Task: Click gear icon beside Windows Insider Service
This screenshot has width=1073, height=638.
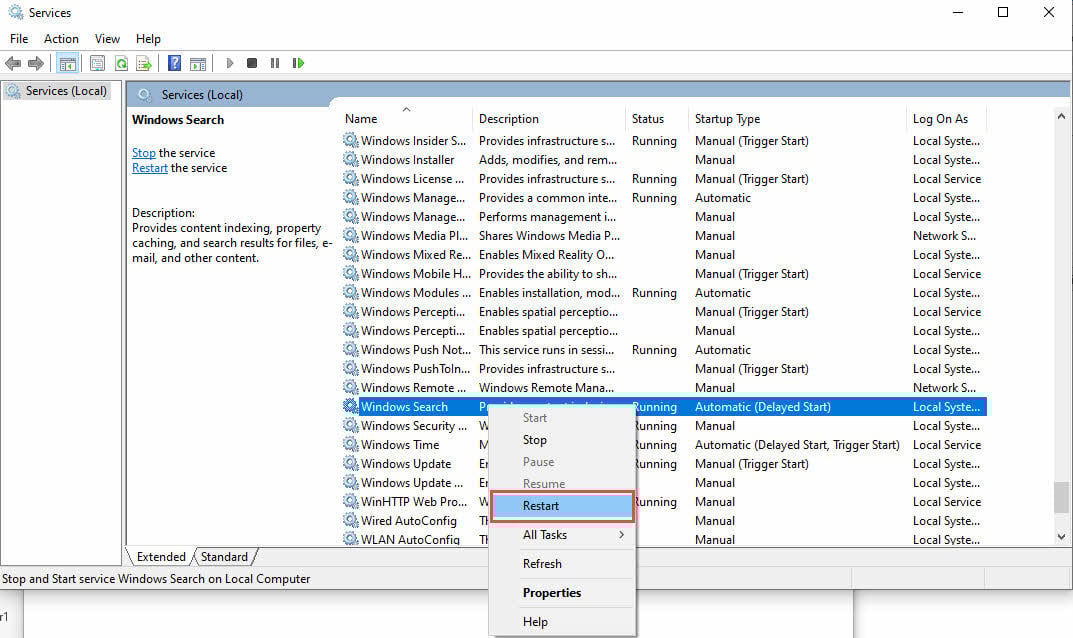Action: (350, 140)
